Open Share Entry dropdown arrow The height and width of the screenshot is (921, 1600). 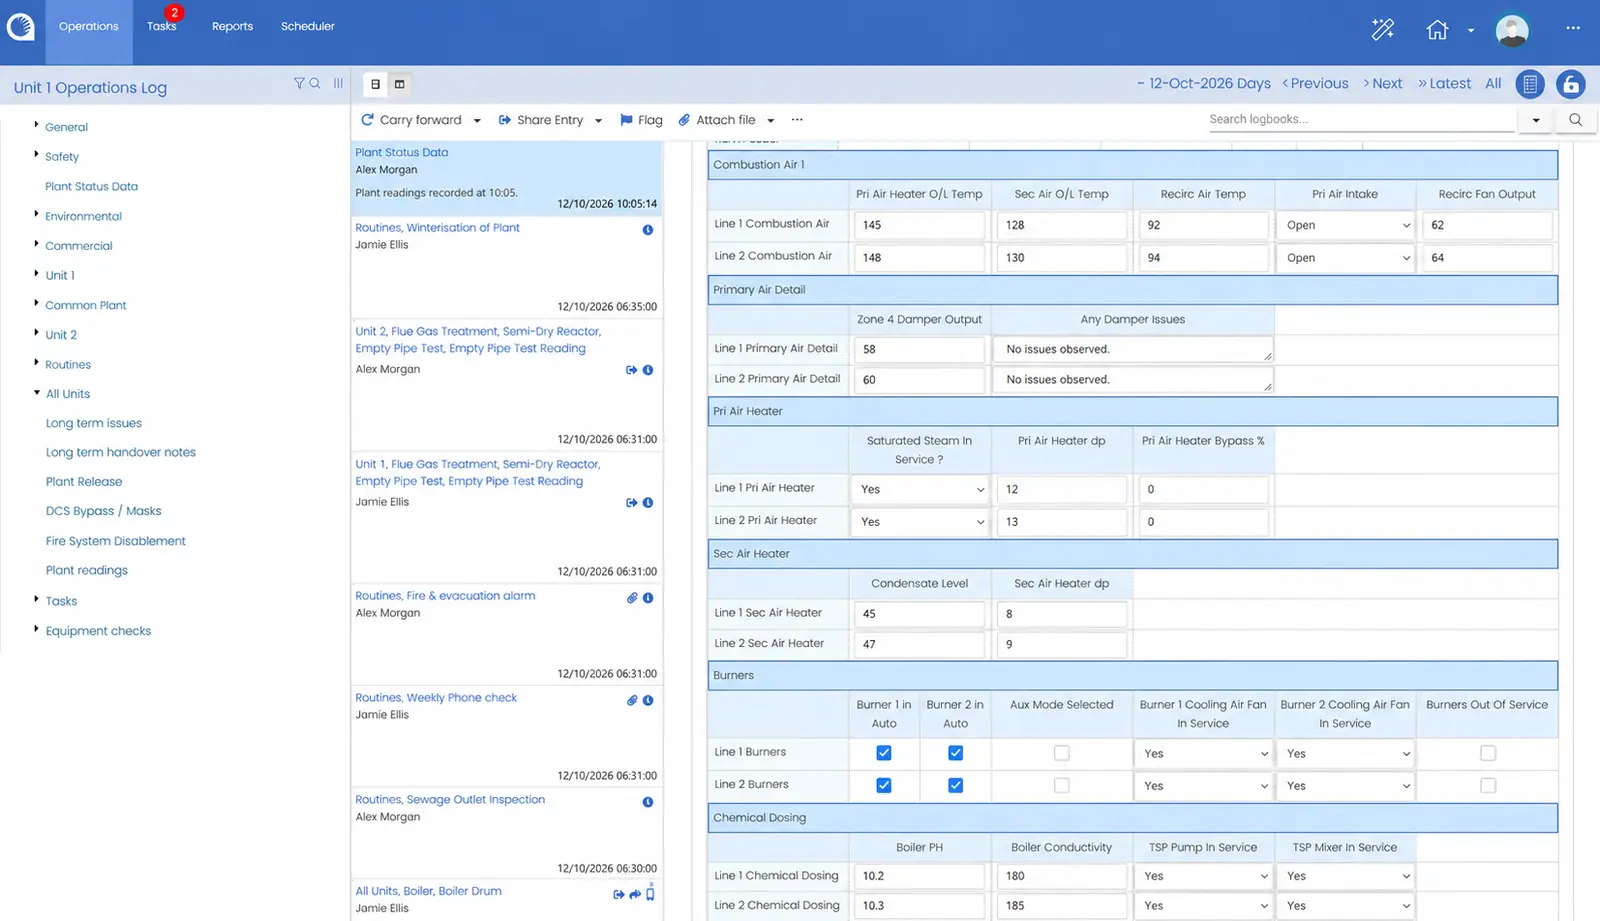tap(598, 121)
